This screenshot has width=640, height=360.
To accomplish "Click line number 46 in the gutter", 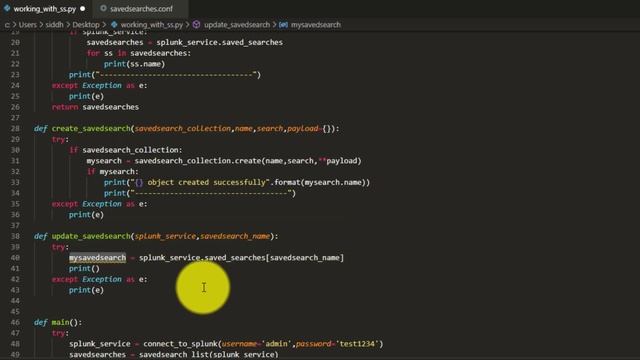I will (x=15, y=322).
